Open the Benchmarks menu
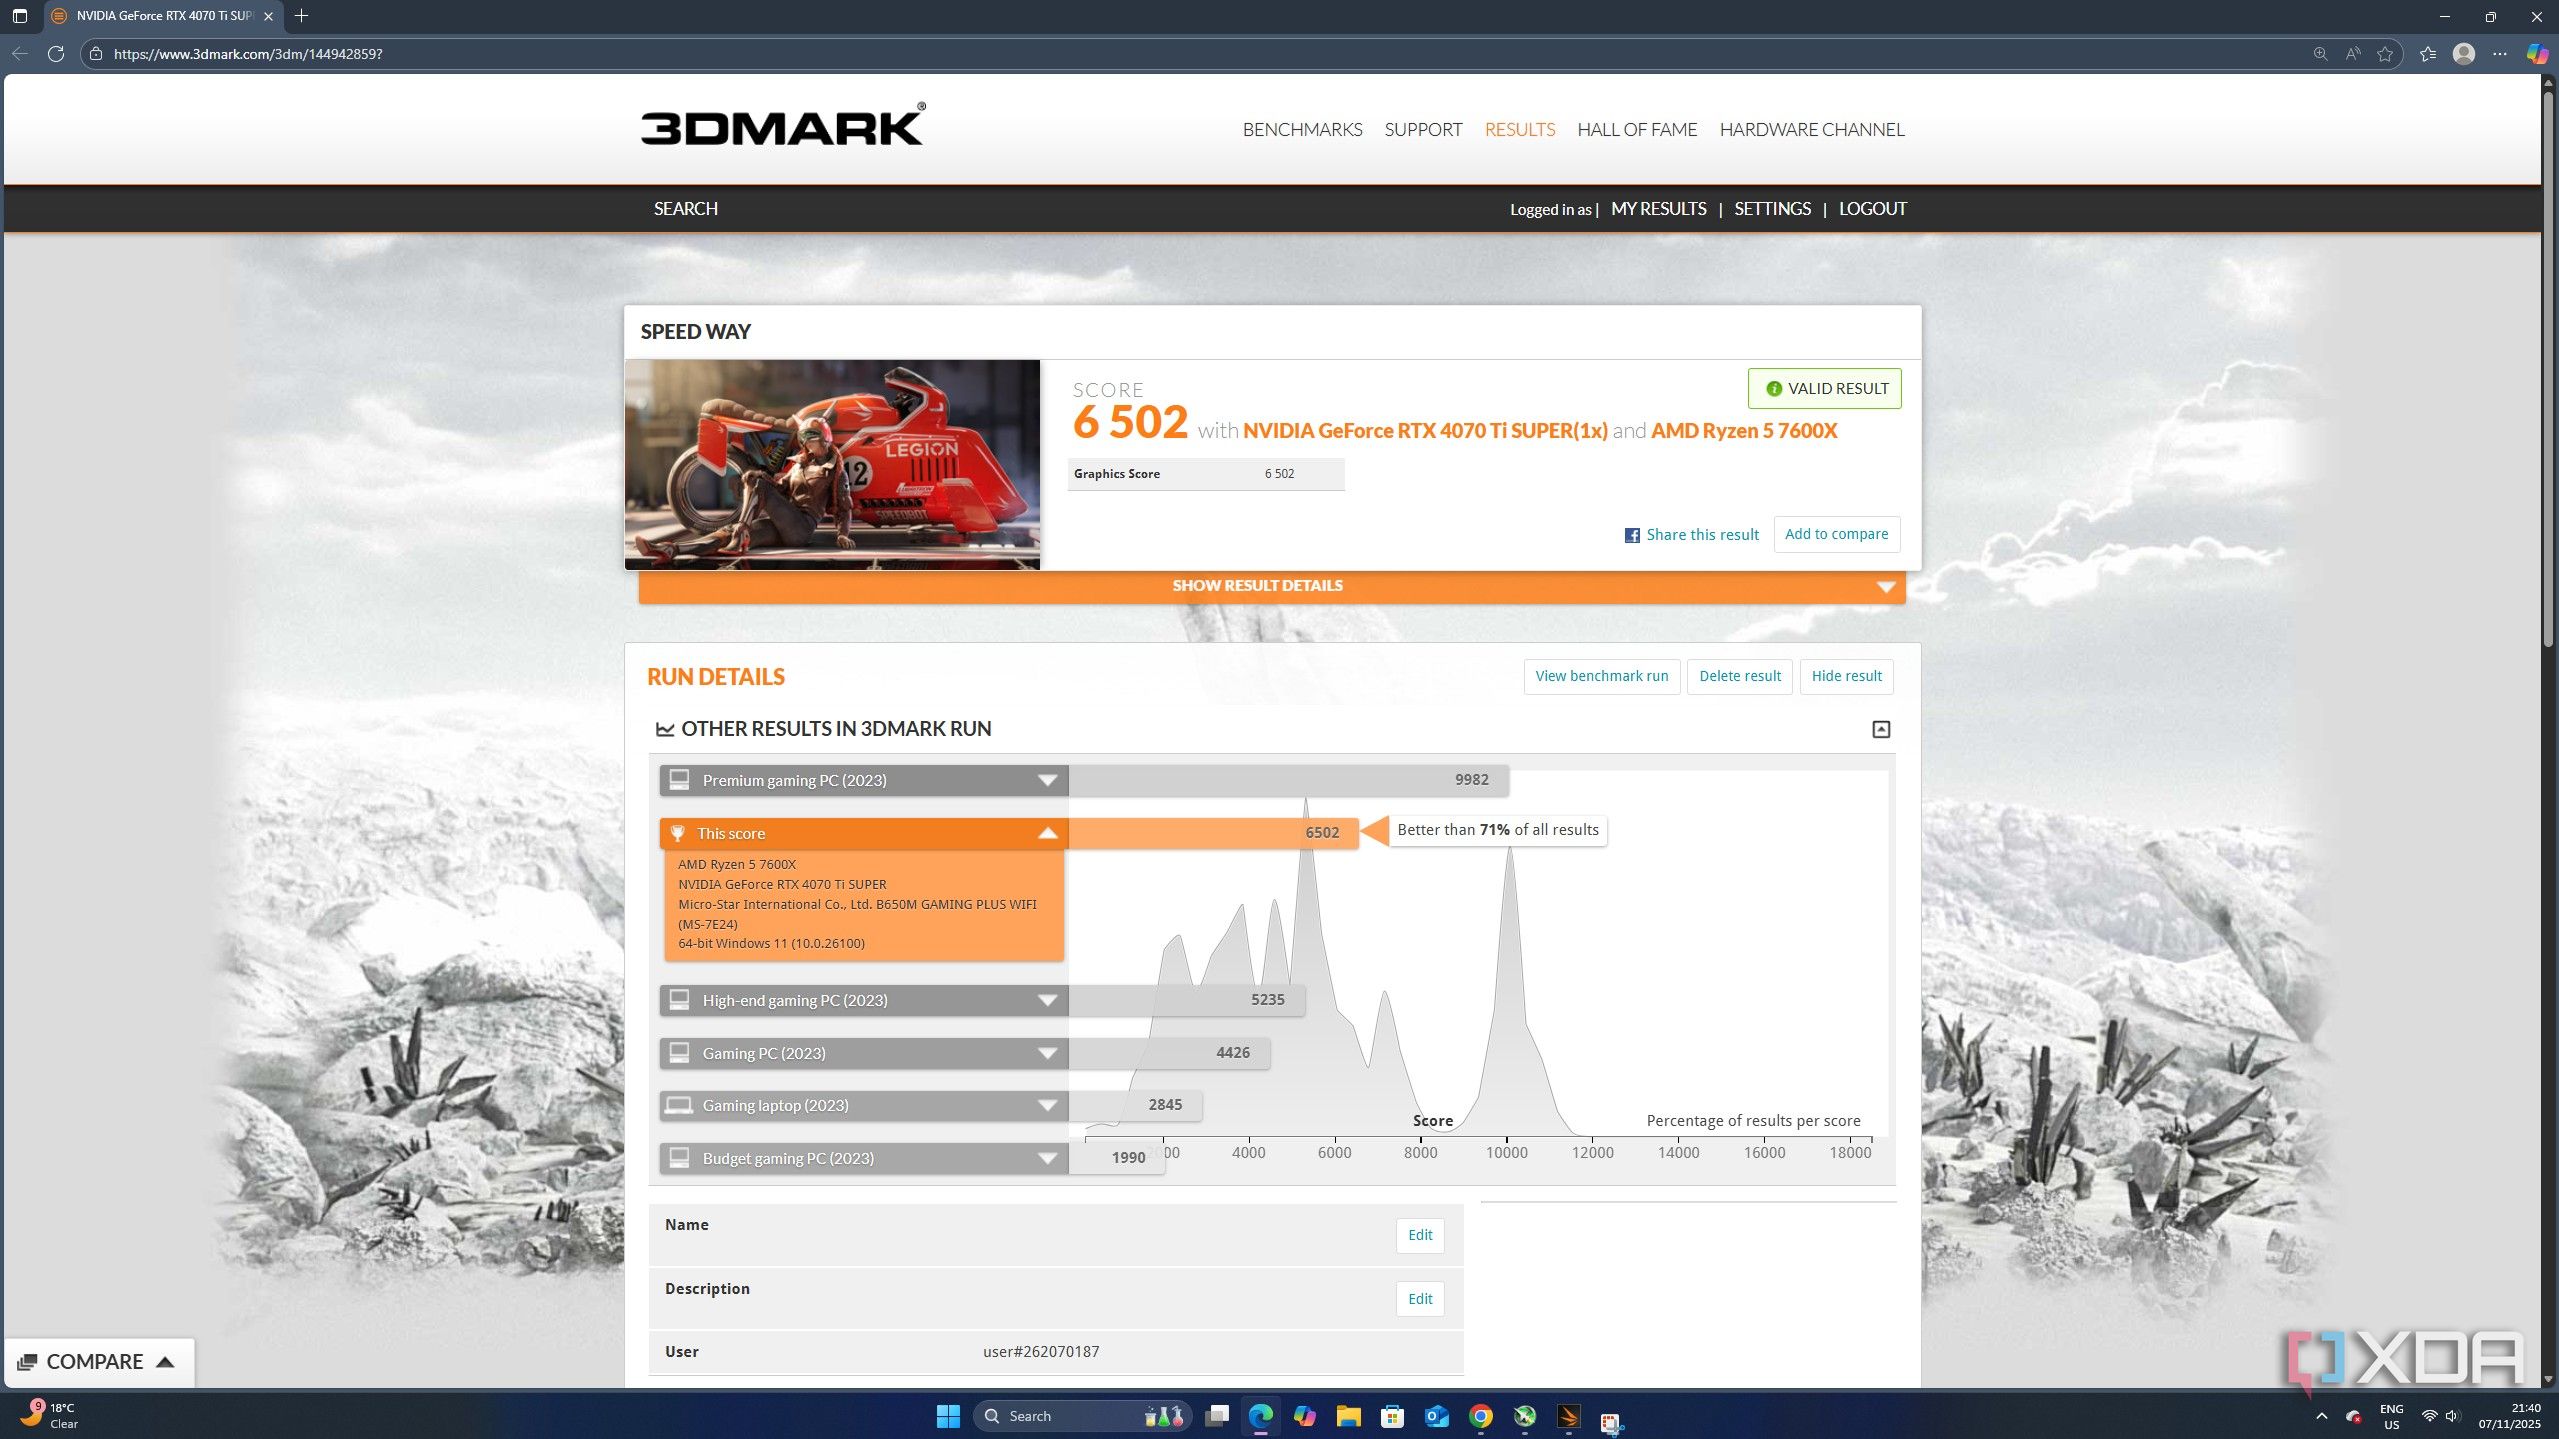The image size is (2559, 1439). 1302,130
